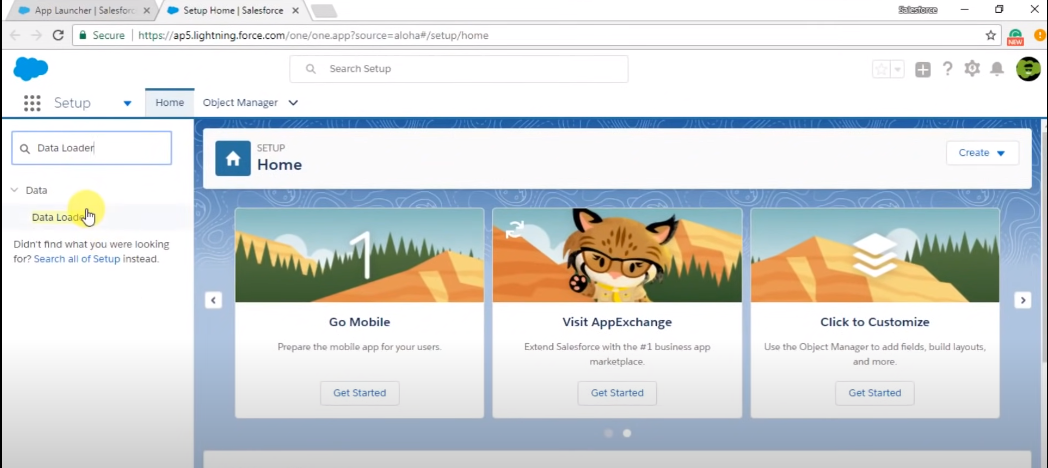The image size is (1048, 468).
Task: Open the Setup app name dropdown arrow
Action: 127,103
